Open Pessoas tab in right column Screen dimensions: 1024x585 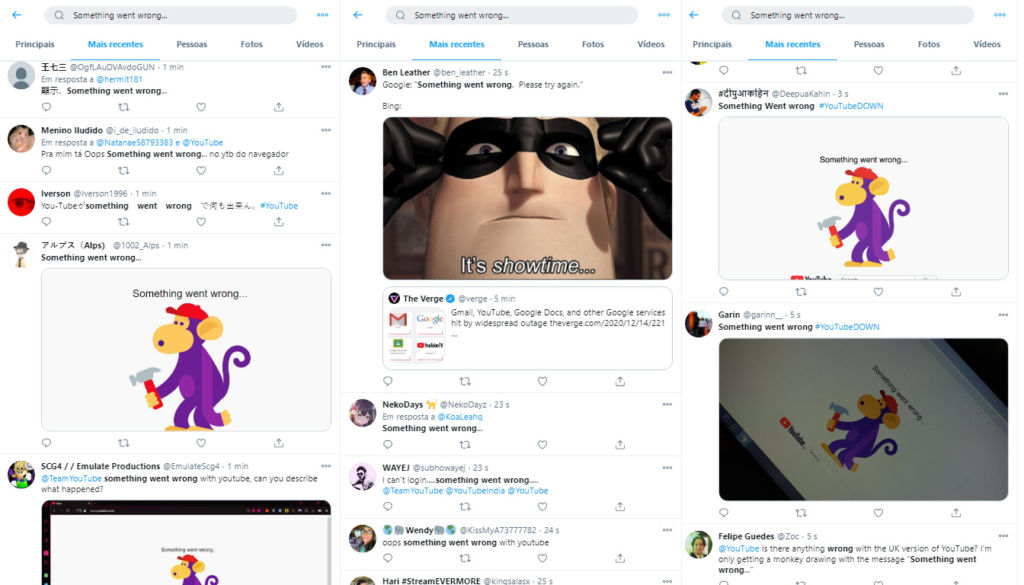(869, 44)
